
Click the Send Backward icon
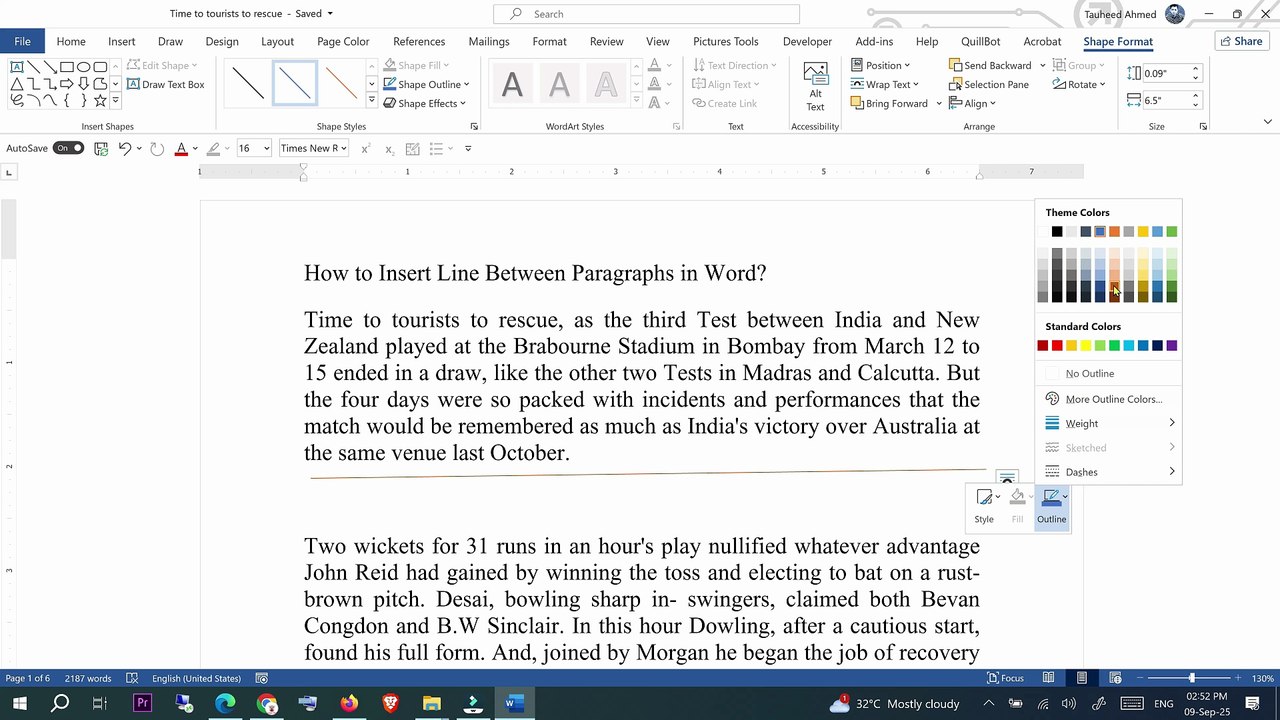click(955, 65)
